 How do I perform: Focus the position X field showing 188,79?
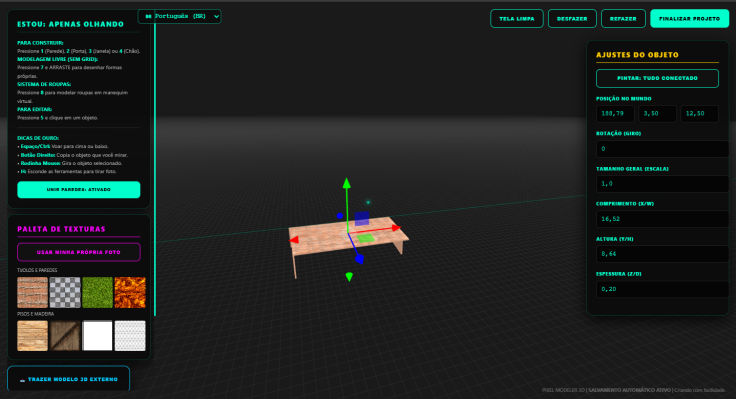point(615,114)
